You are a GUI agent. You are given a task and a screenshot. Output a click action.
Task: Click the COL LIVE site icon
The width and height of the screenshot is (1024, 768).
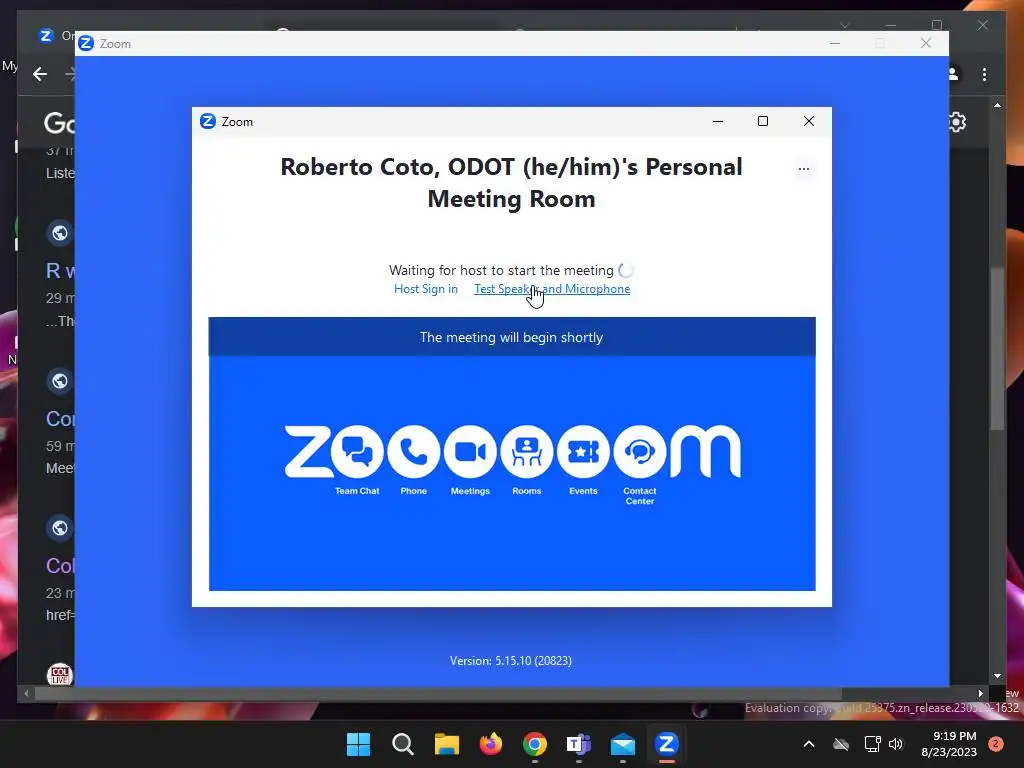point(59,675)
